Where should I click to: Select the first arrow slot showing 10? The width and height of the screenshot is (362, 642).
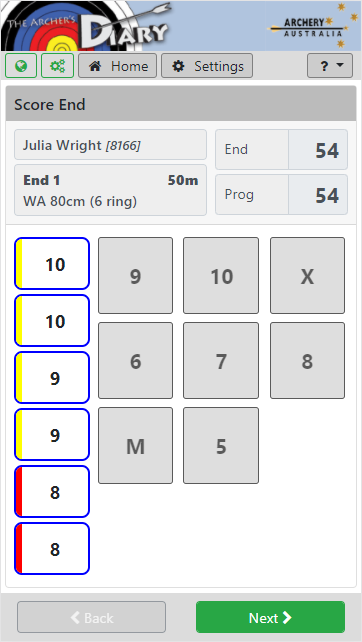coord(52,264)
